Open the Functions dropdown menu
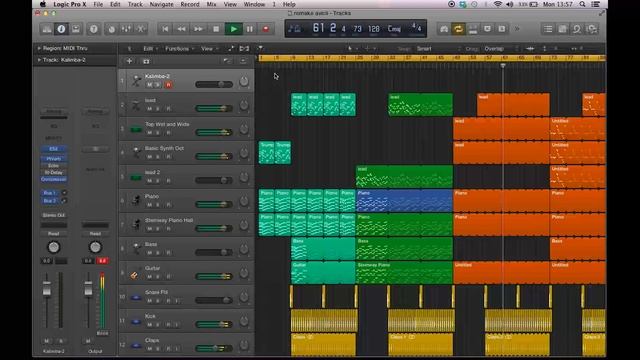 (x=180, y=49)
